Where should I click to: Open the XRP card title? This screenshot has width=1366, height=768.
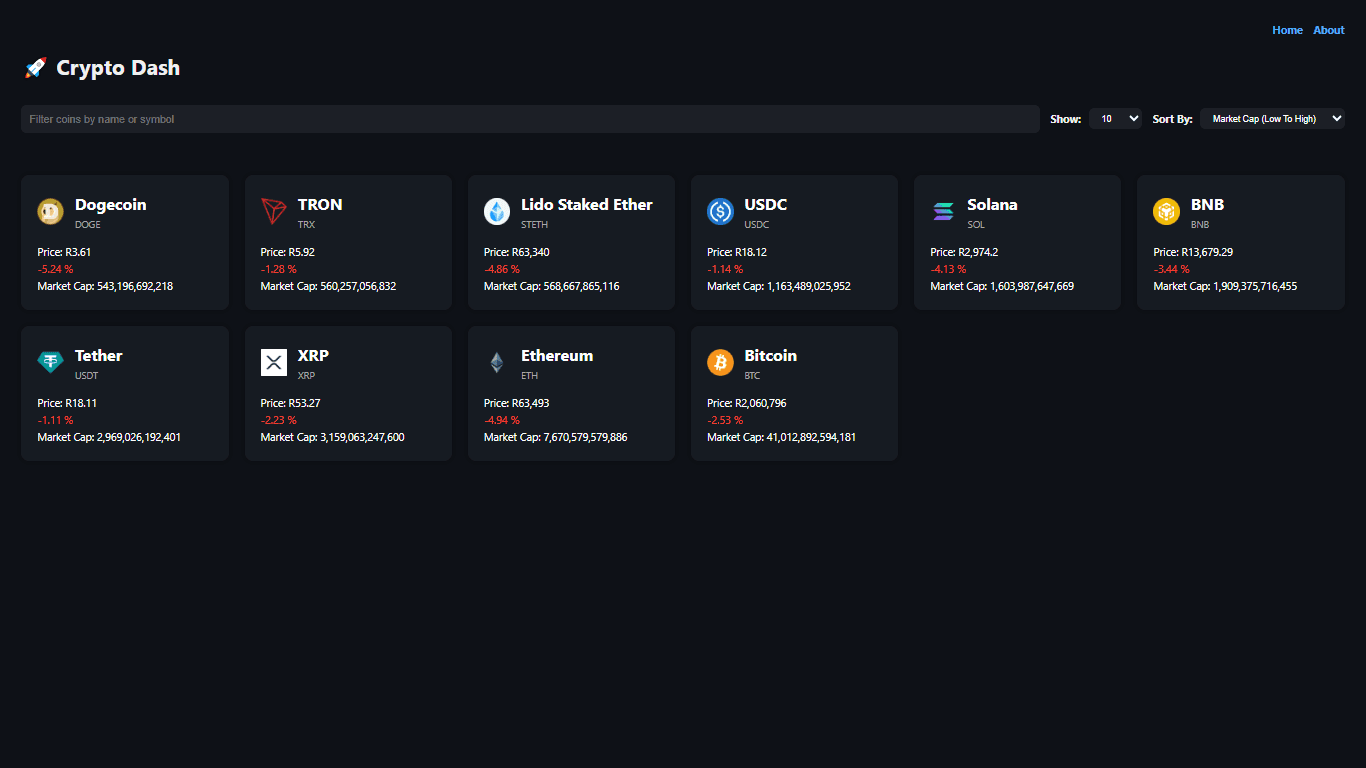313,356
